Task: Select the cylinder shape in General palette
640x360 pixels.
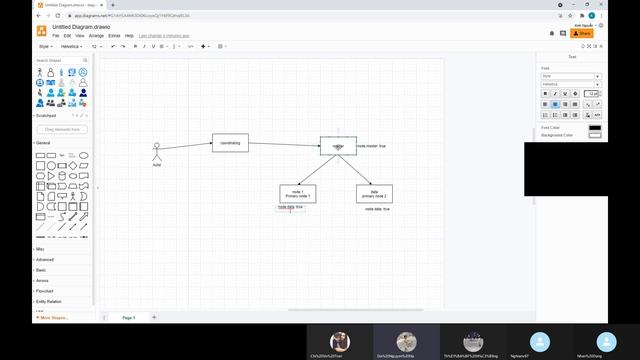Action: (62, 176)
